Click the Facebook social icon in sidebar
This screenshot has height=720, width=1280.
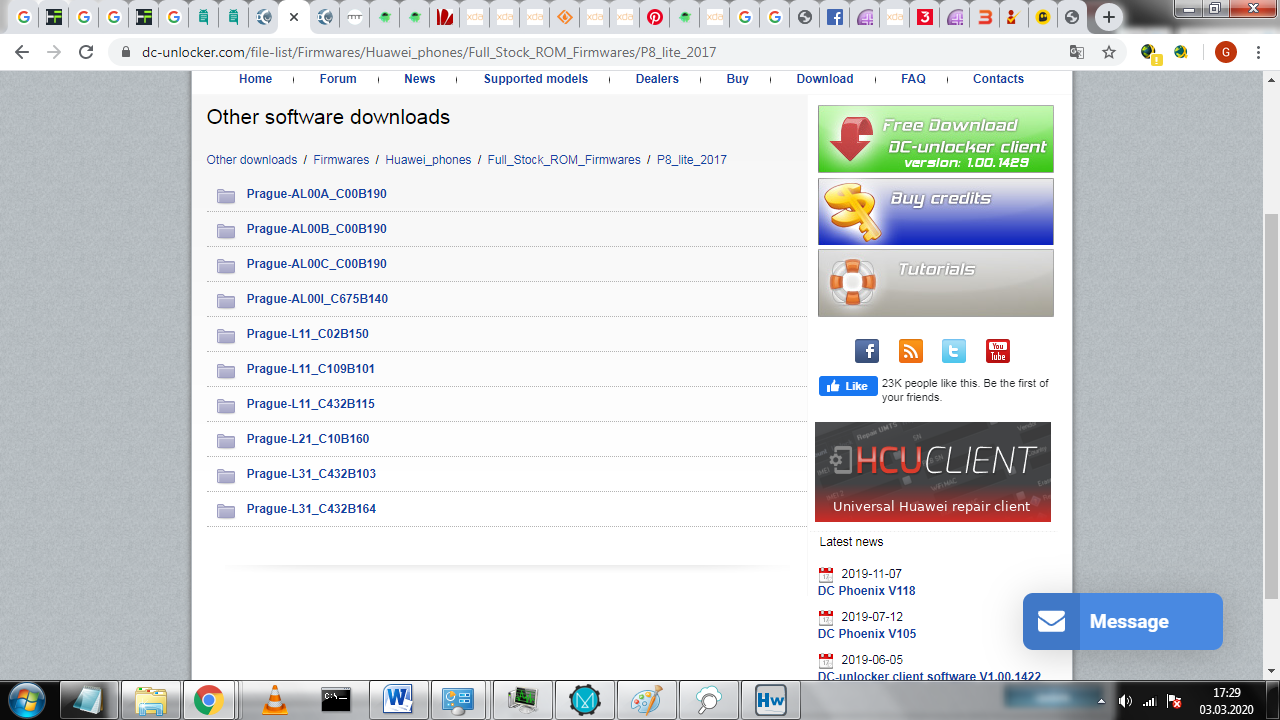[x=867, y=351]
